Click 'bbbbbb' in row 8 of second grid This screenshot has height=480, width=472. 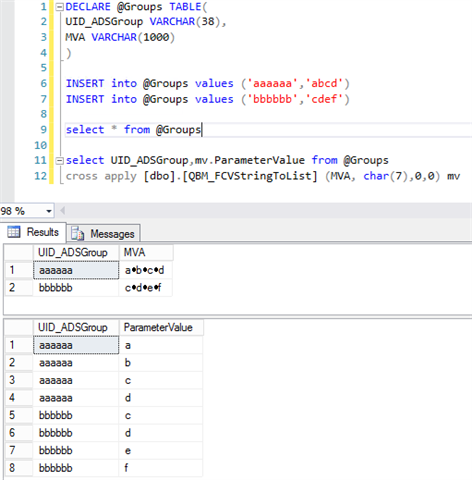click(x=76, y=468)
